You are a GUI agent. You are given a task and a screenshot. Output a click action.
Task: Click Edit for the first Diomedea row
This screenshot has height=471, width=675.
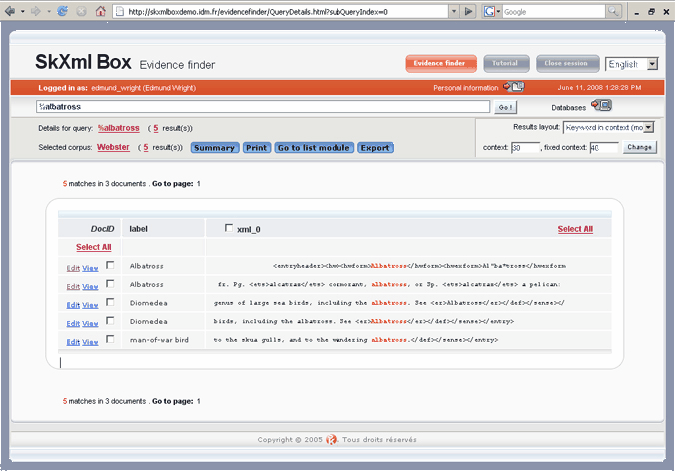tap(73, 305)
